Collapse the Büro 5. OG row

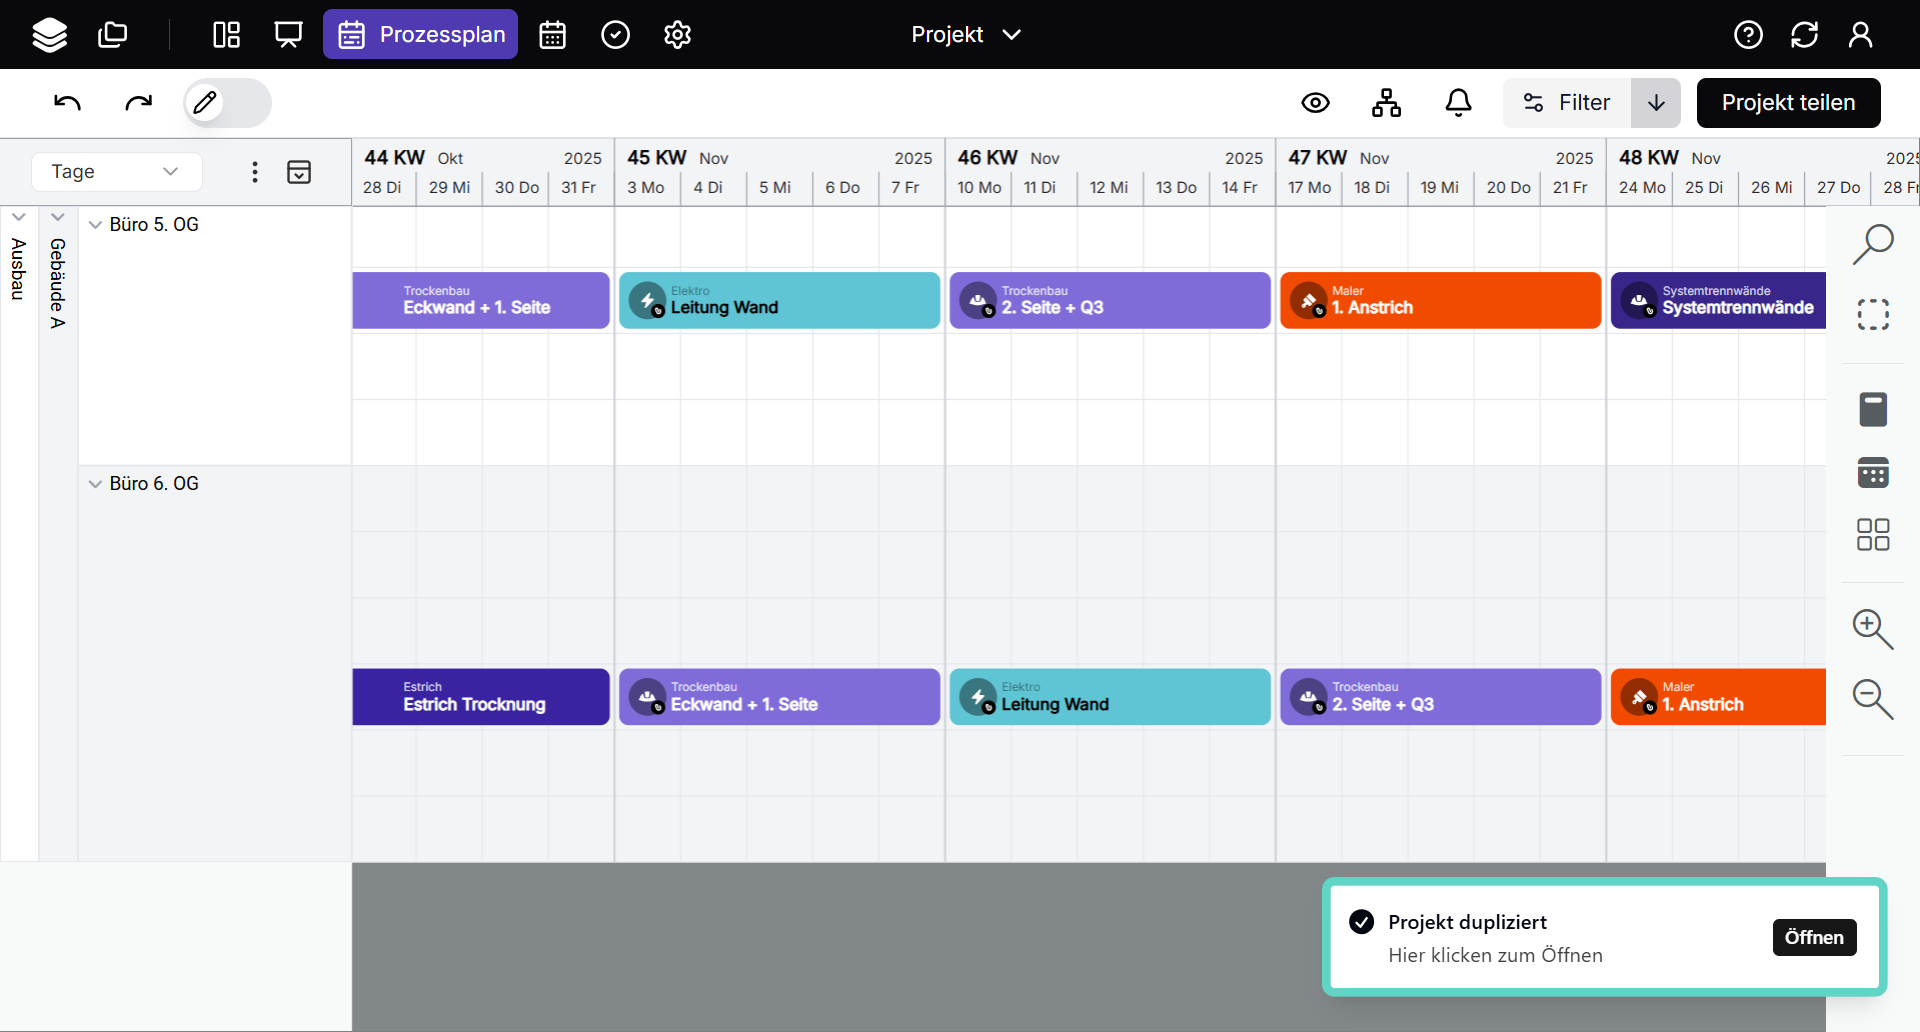click(x=95, y=225)
